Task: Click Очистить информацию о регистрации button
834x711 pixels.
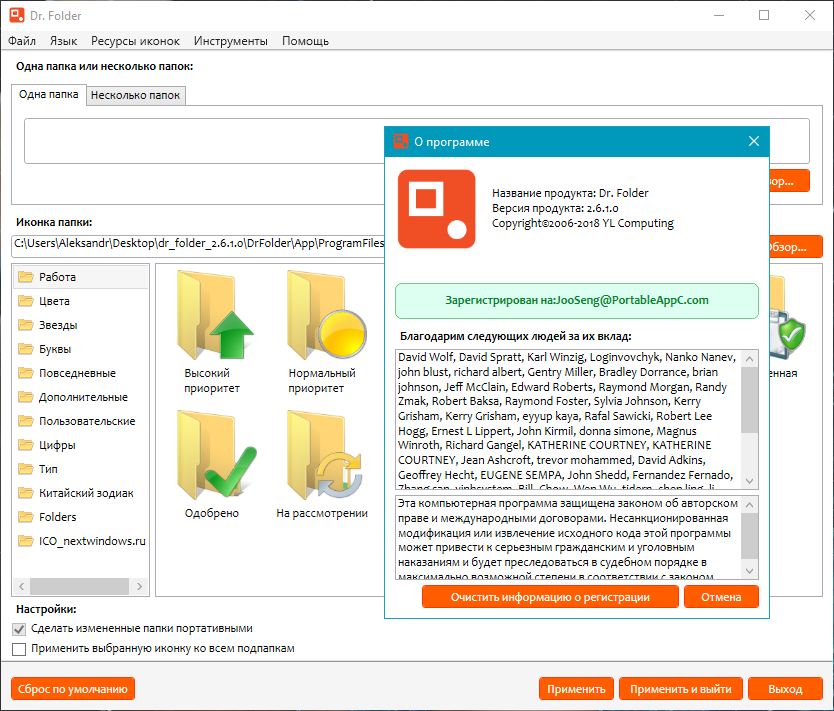Action: (x=551, y=597)
